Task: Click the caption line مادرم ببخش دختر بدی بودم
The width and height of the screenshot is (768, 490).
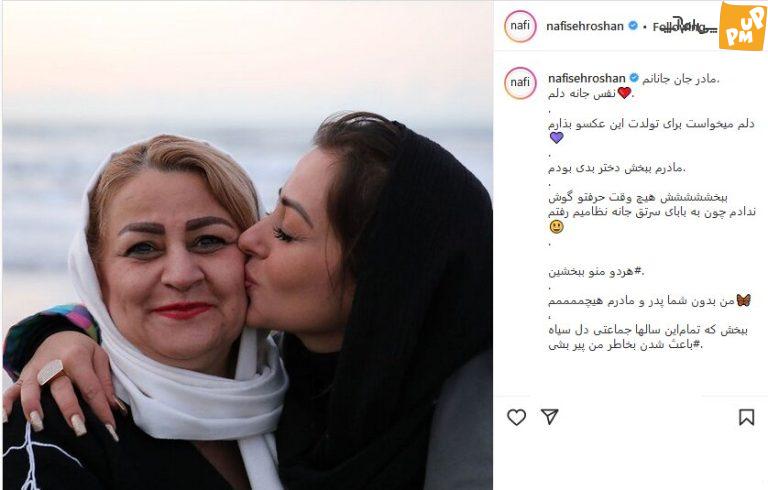Action: [617, 168]
